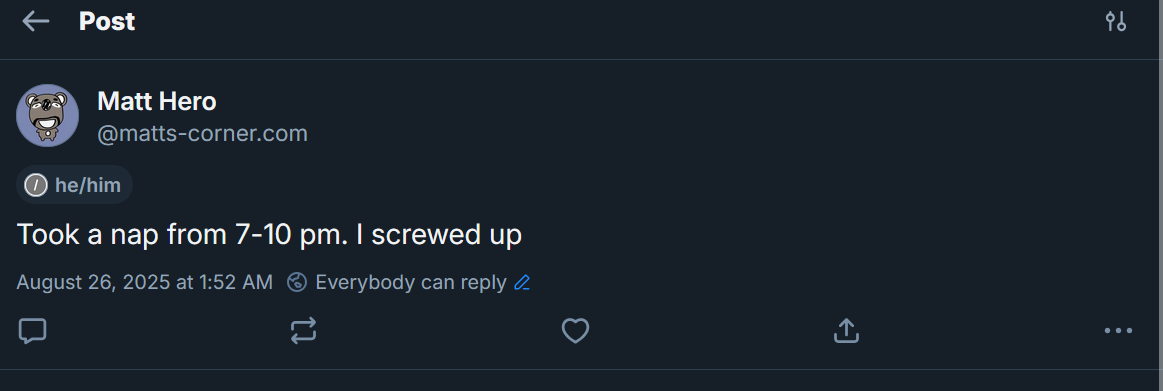Click the globe icon beside reply setting
1163x391 pixels.
coord(297,283)
